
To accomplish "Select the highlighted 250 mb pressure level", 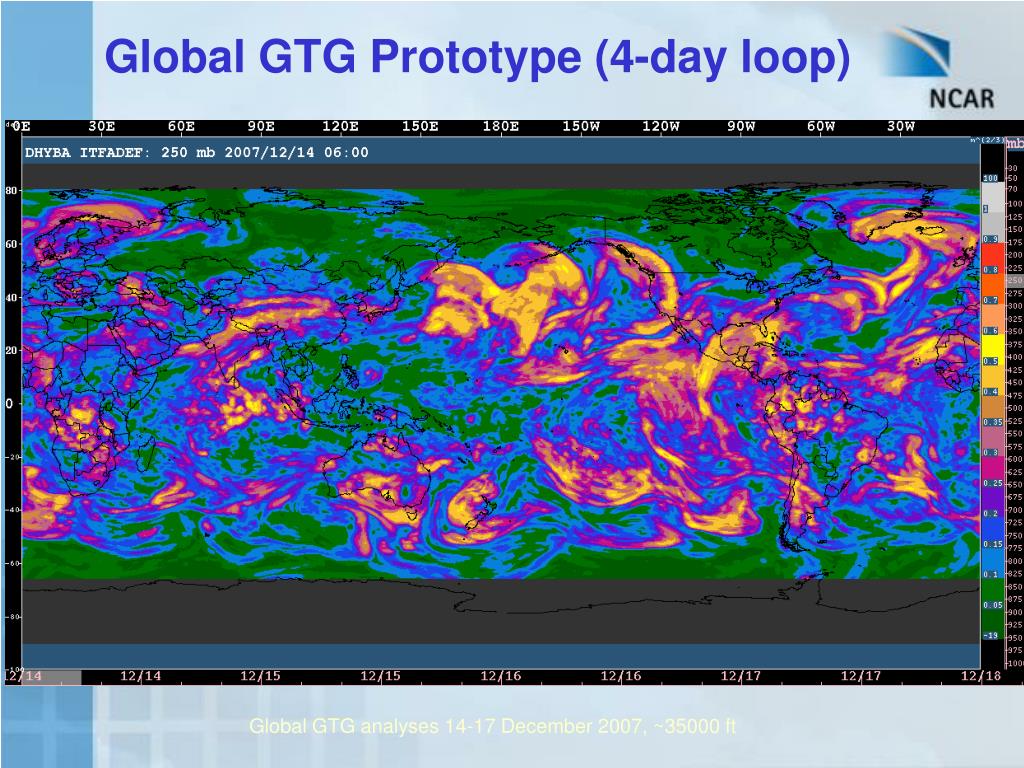I will 1015,280.
